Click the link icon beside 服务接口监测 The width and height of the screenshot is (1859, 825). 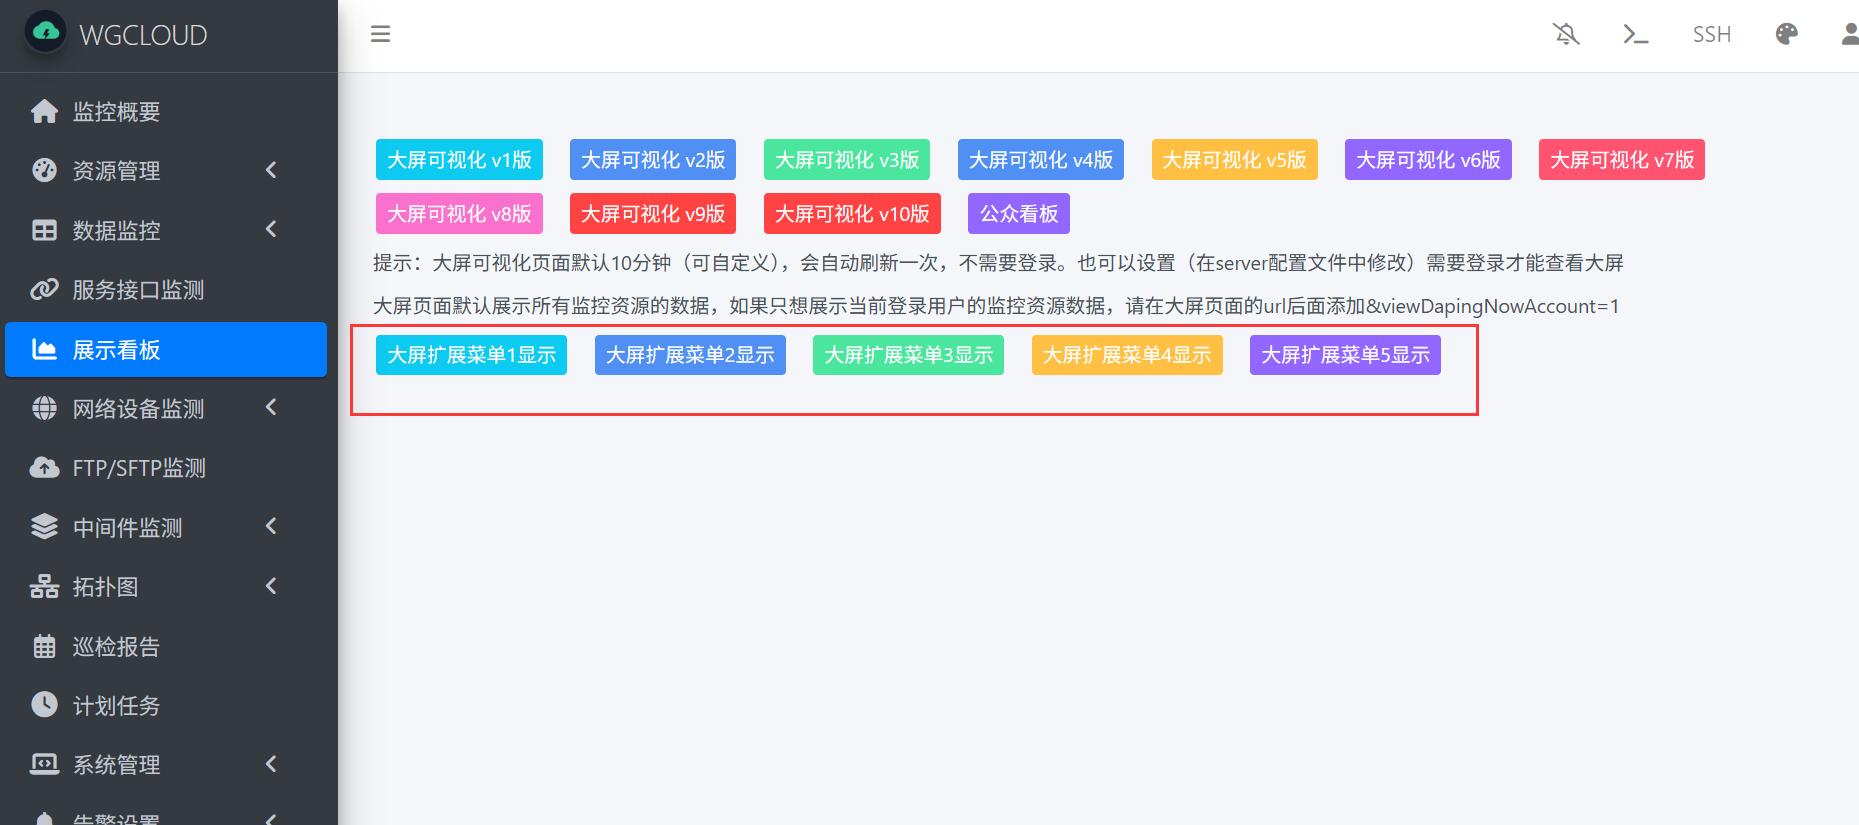(x=44, y=290)
